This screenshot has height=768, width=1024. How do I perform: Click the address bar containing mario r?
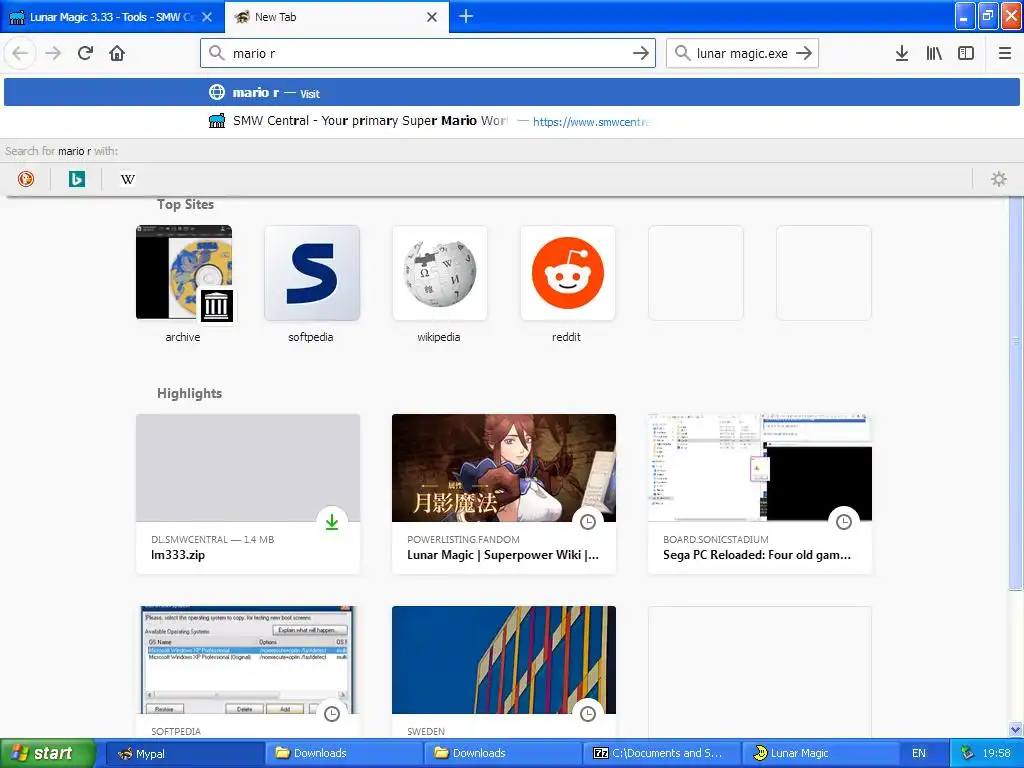(428, 53)
